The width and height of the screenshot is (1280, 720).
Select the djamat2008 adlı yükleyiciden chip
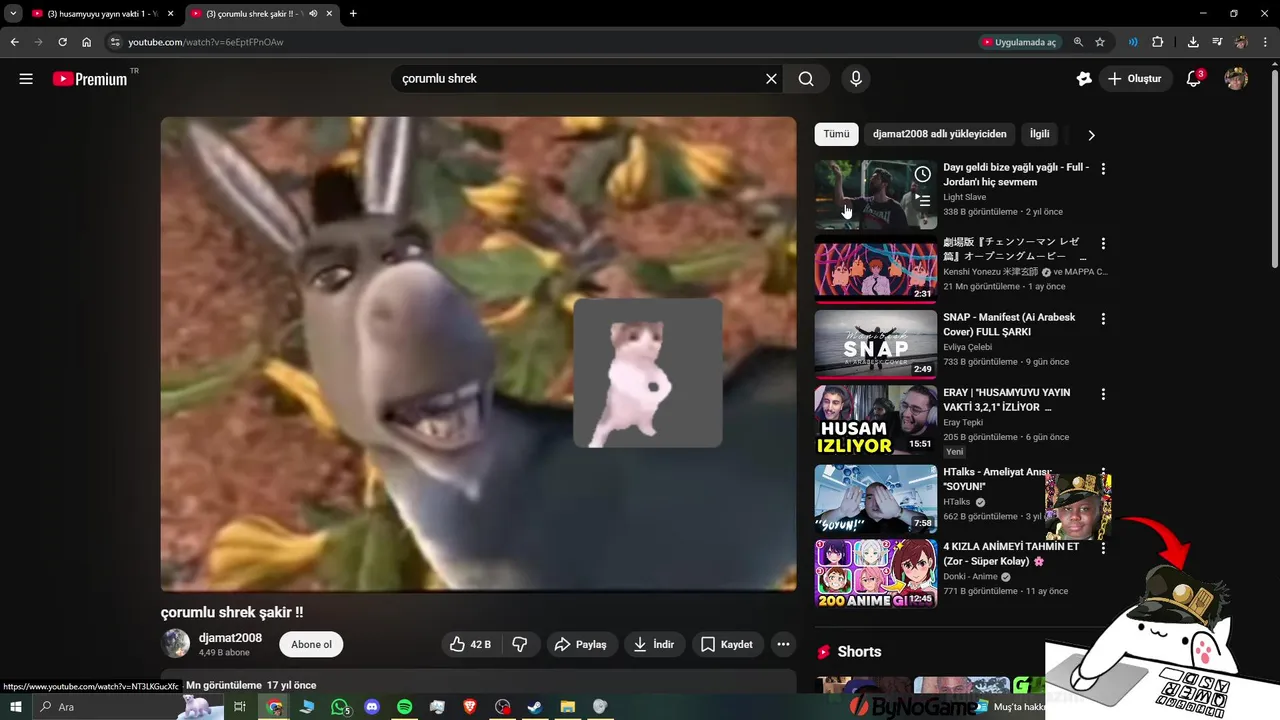pos(940,134)
